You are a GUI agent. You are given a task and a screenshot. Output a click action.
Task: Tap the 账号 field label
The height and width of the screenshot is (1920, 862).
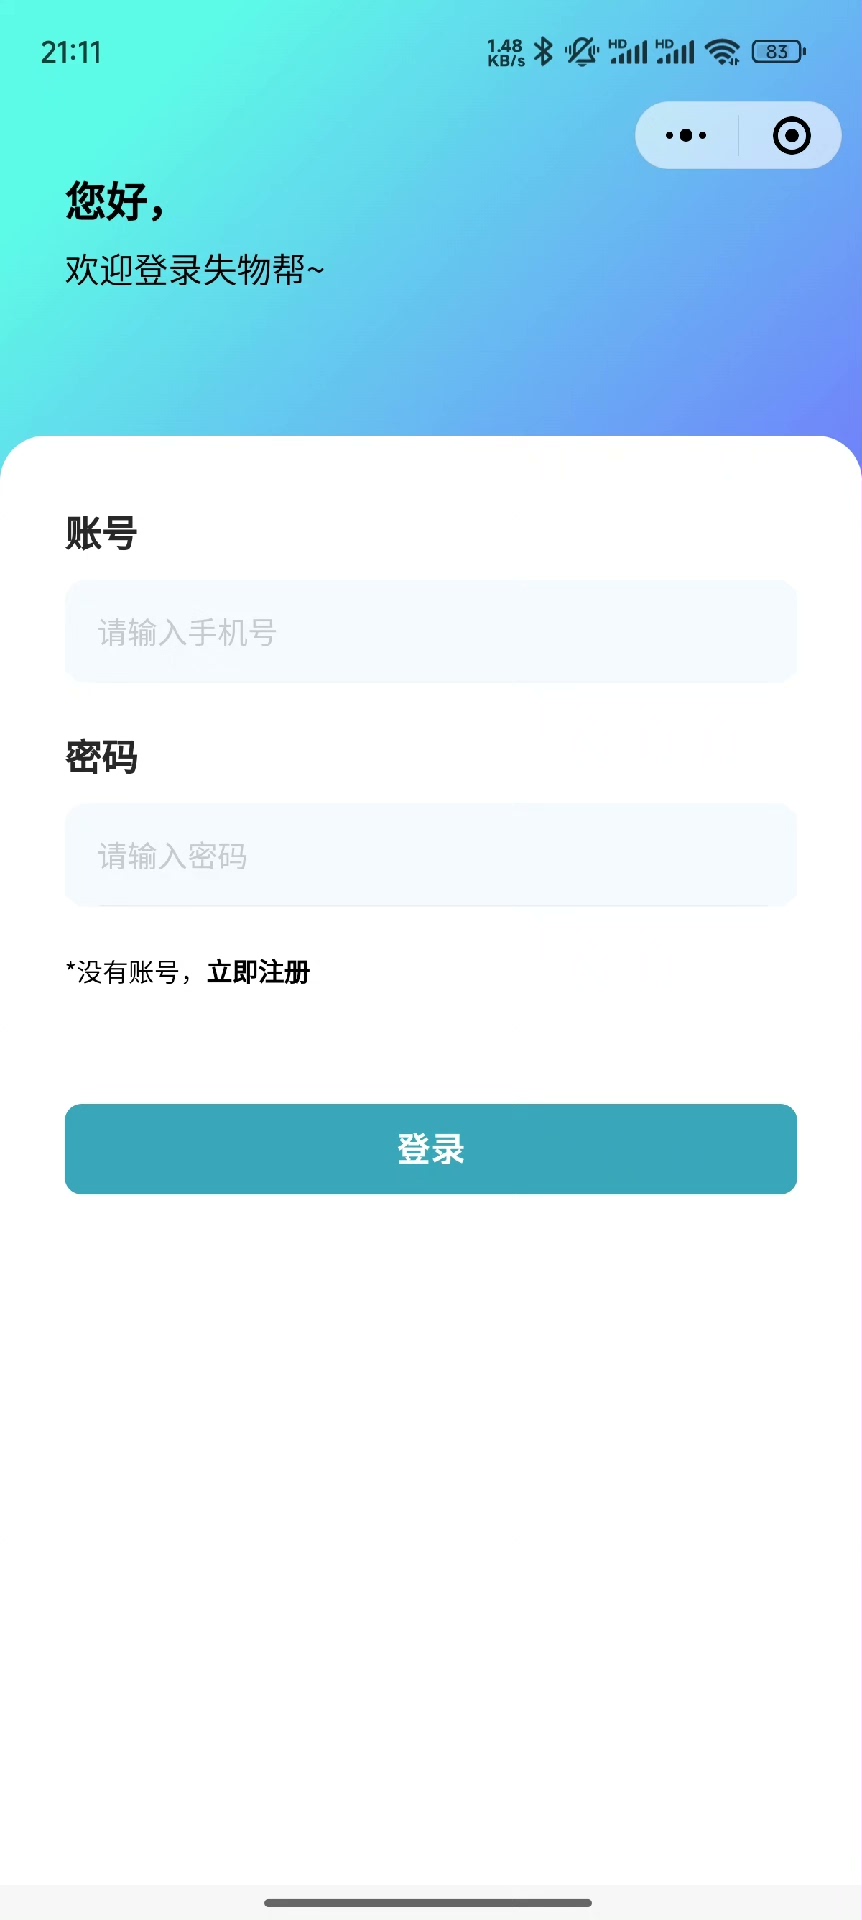[101, 533]
